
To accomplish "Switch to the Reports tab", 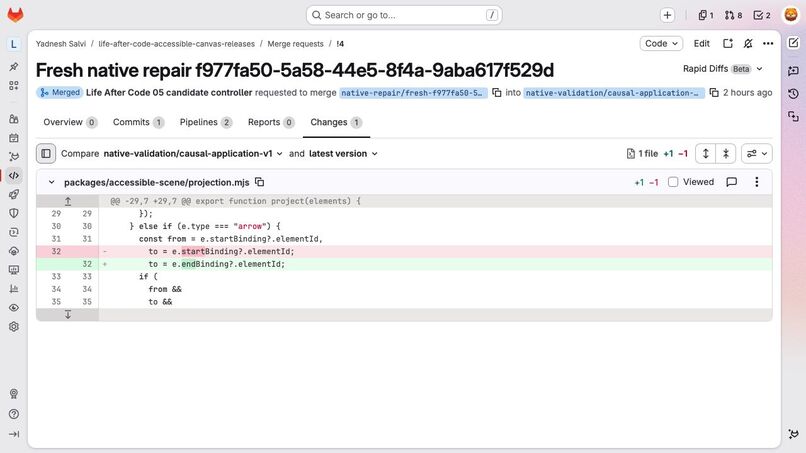I will (x=271, y=122).
